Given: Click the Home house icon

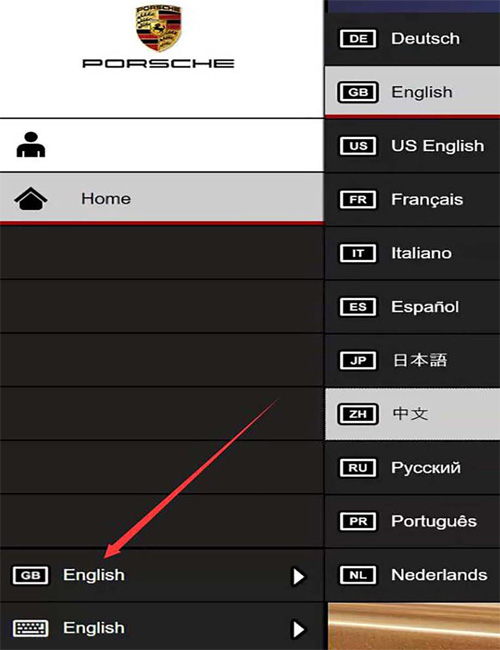Looking at the screenshot, I should 31,199.
